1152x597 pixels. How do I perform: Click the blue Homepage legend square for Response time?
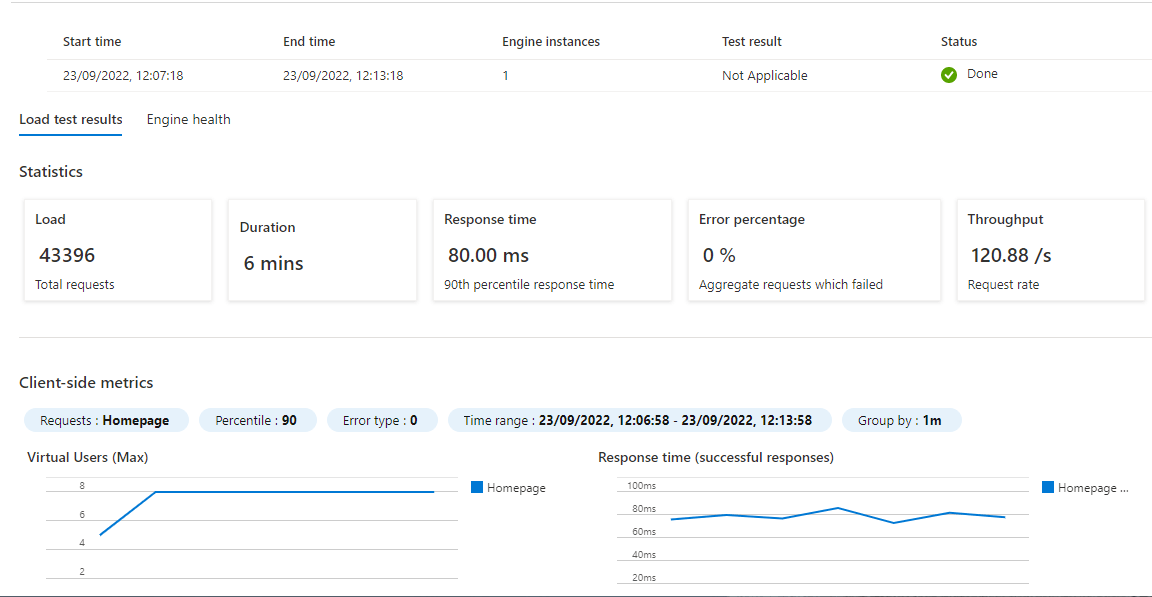pos(1046,487)
